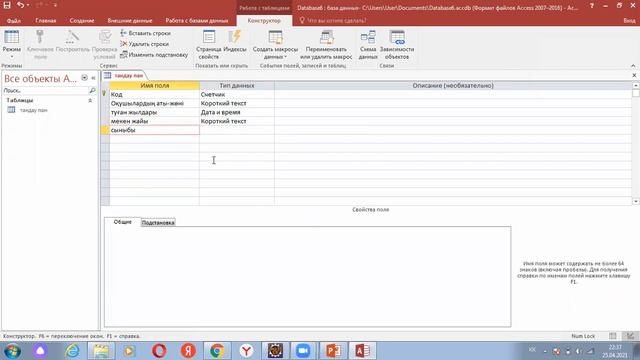The height and width of the screenshot is (360, 640).
Task: Click the Имя поля column header
Action: (x=155, y=85)
